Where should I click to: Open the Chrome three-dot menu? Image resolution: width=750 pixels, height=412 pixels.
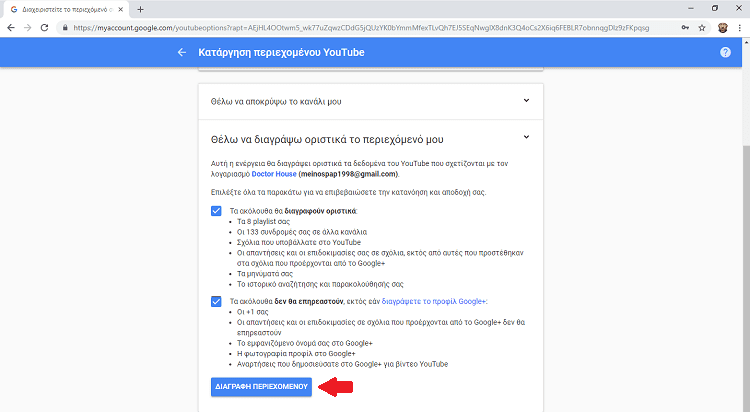(x=739, y=28)
